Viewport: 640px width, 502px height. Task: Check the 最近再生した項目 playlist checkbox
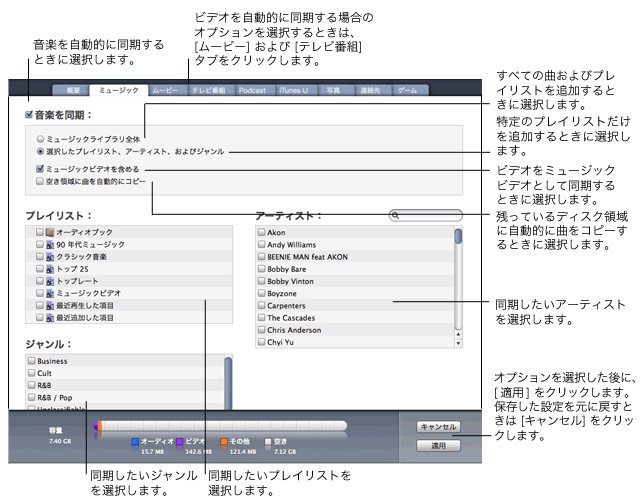click(x=40, y=305)
